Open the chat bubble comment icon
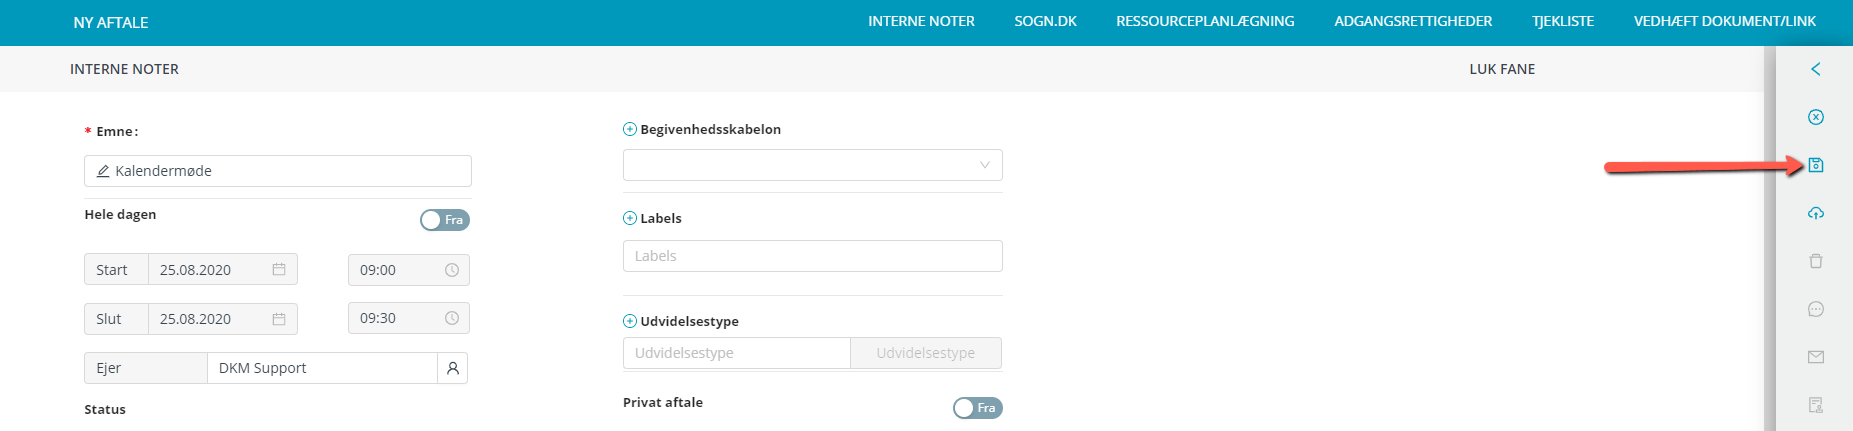The height and width of the screenshot is (431, 1853). [x=1816, y=309]
